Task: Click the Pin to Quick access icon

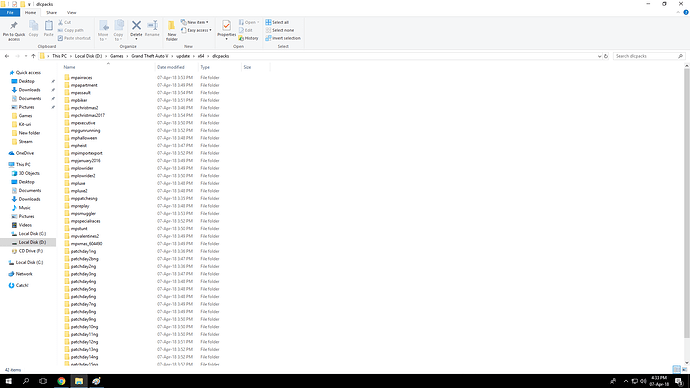Action: tap(14, 26)
